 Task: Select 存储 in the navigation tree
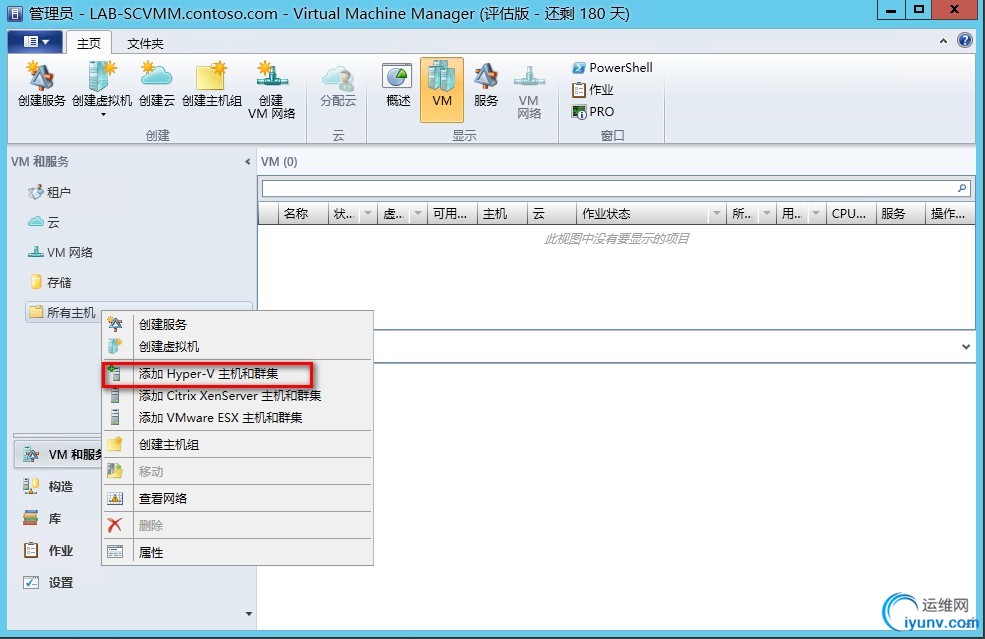pos(51,283)
